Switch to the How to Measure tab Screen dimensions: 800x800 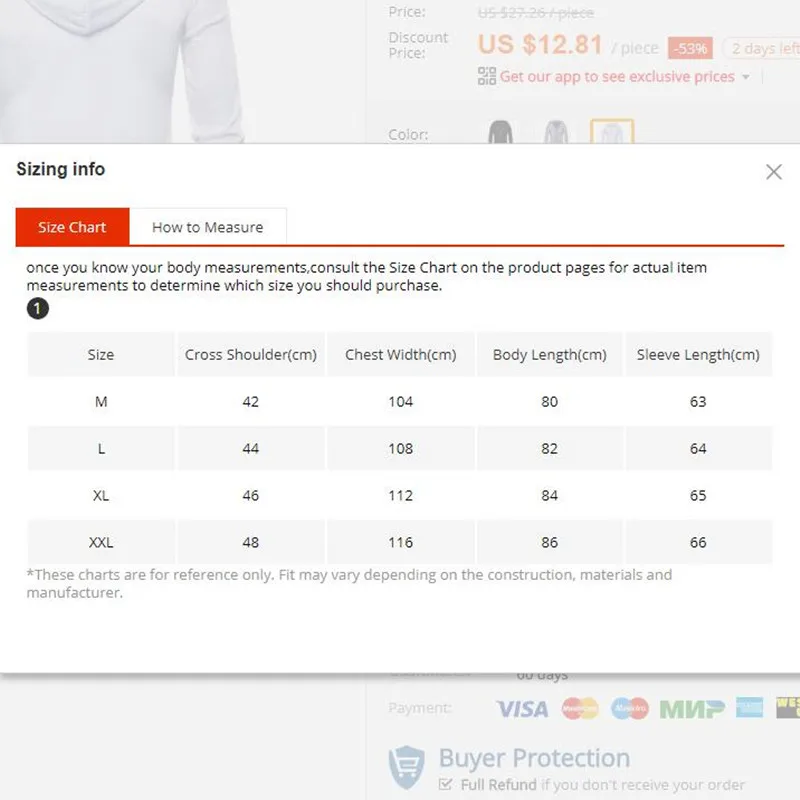click(207, 227)
